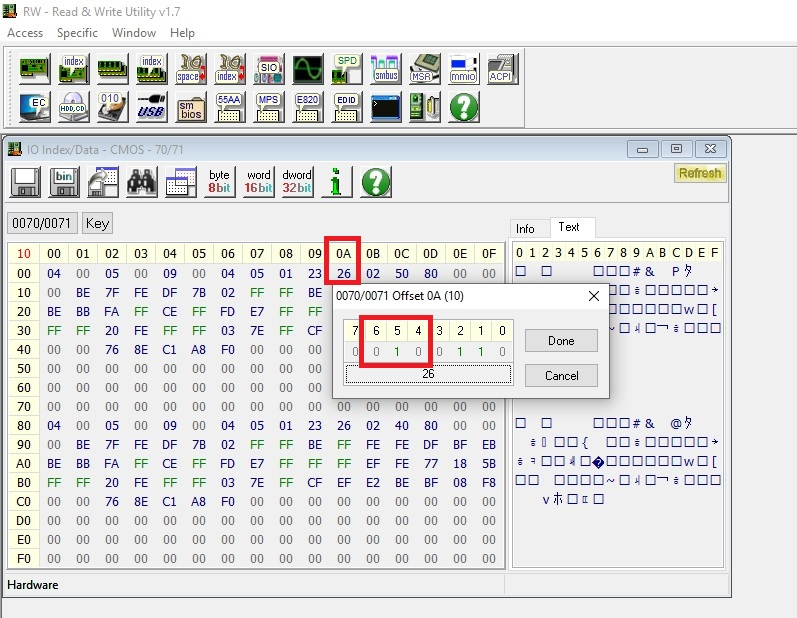Switch to dword 32bit display mode

pos(297,181)
